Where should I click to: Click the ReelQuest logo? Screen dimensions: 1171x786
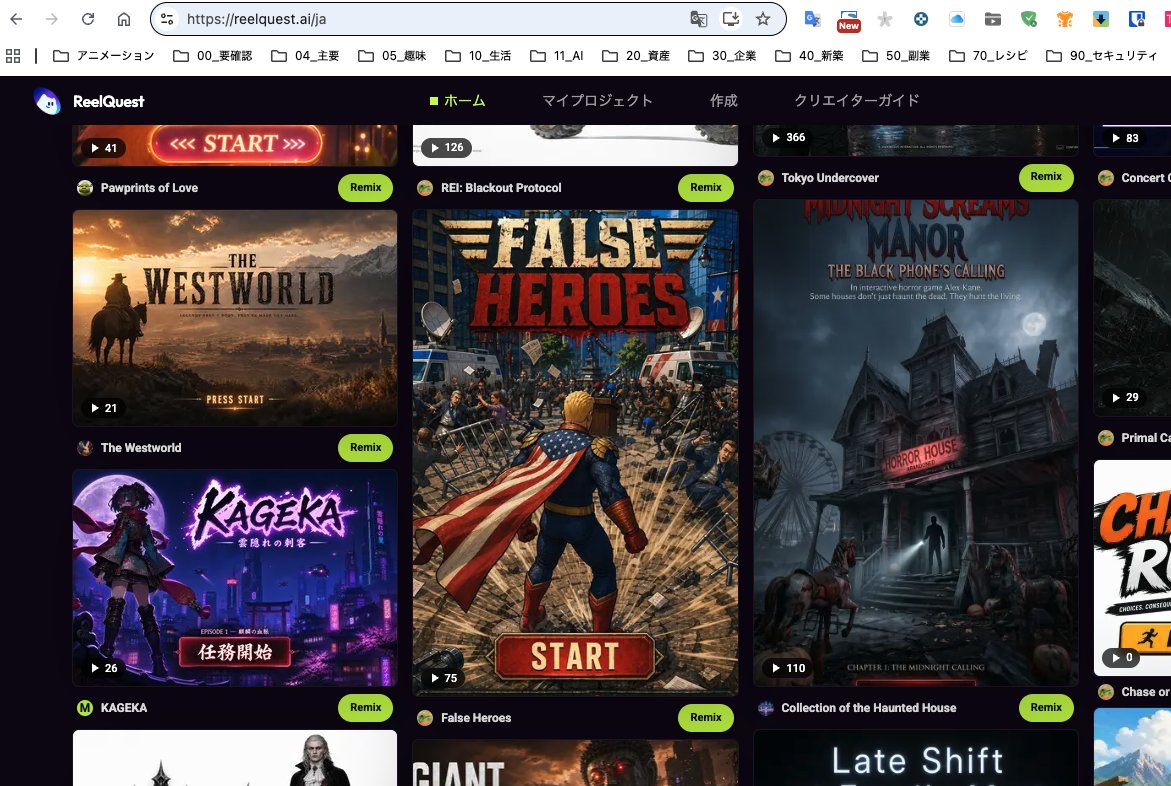click(90, 101)
